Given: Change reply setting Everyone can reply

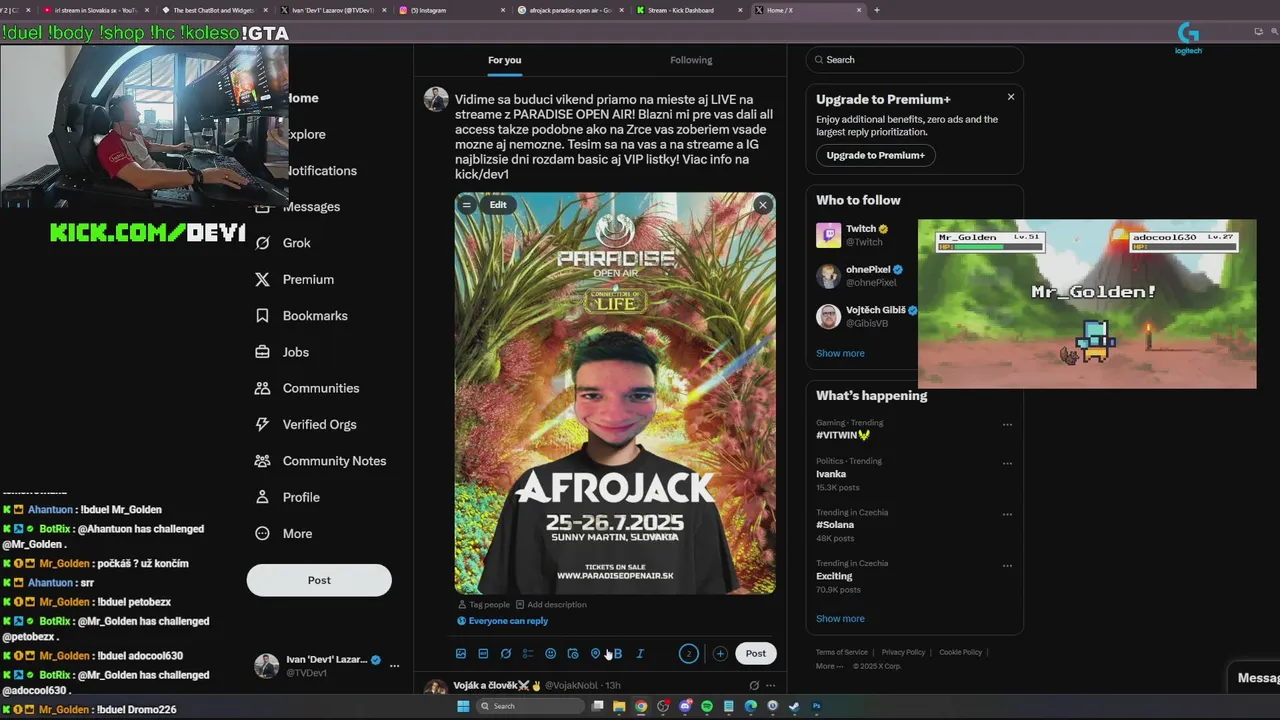Looking at the screenshot, I should (x=503, y=621).
